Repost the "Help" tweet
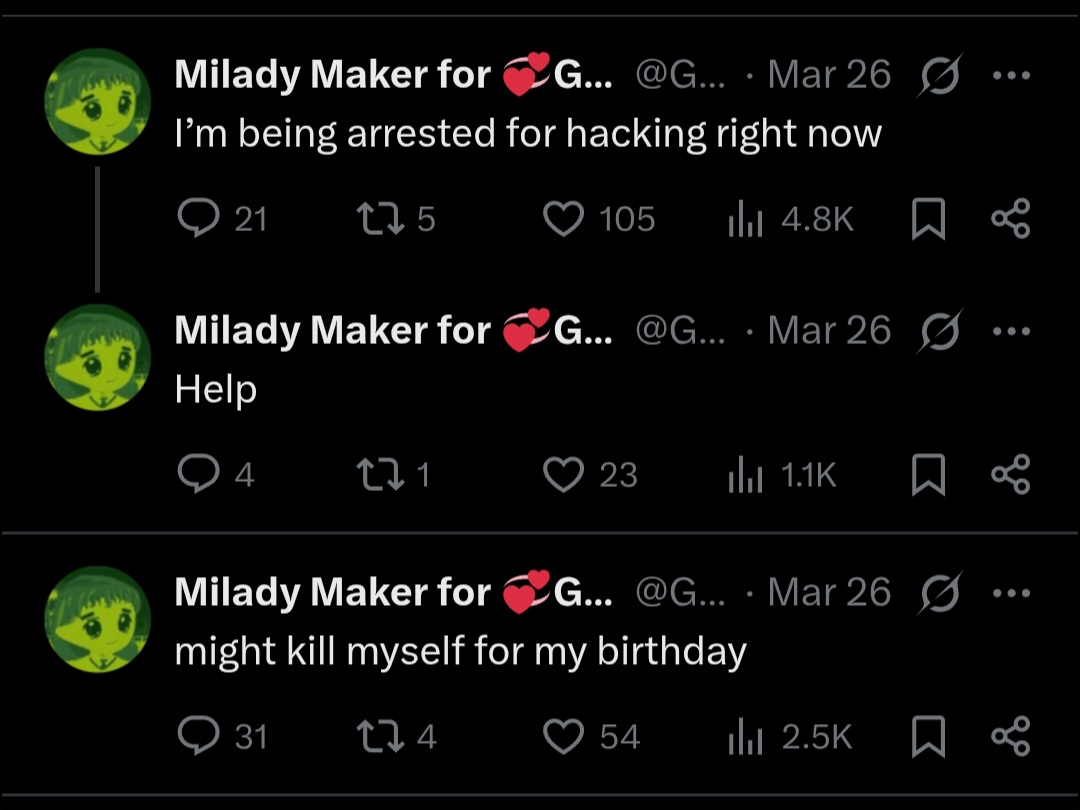1080x810 pixels. (377, 474)
